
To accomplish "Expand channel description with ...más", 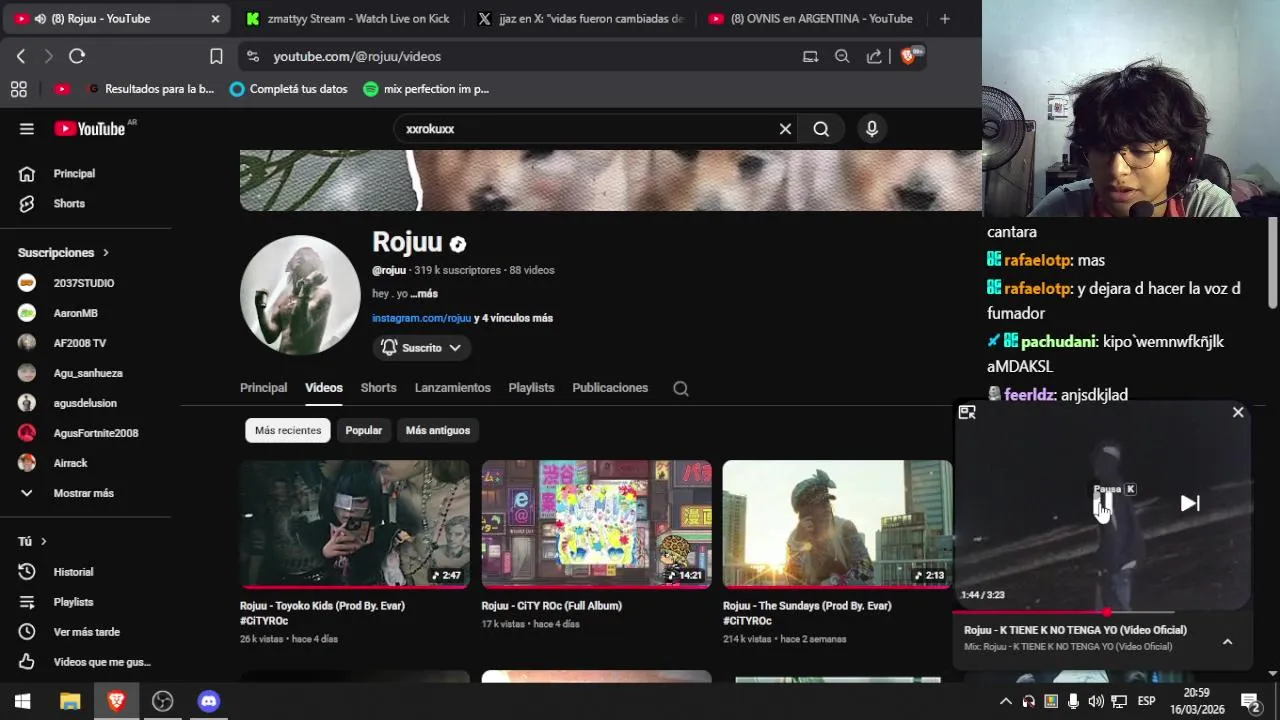I will [x=424, y=294].
